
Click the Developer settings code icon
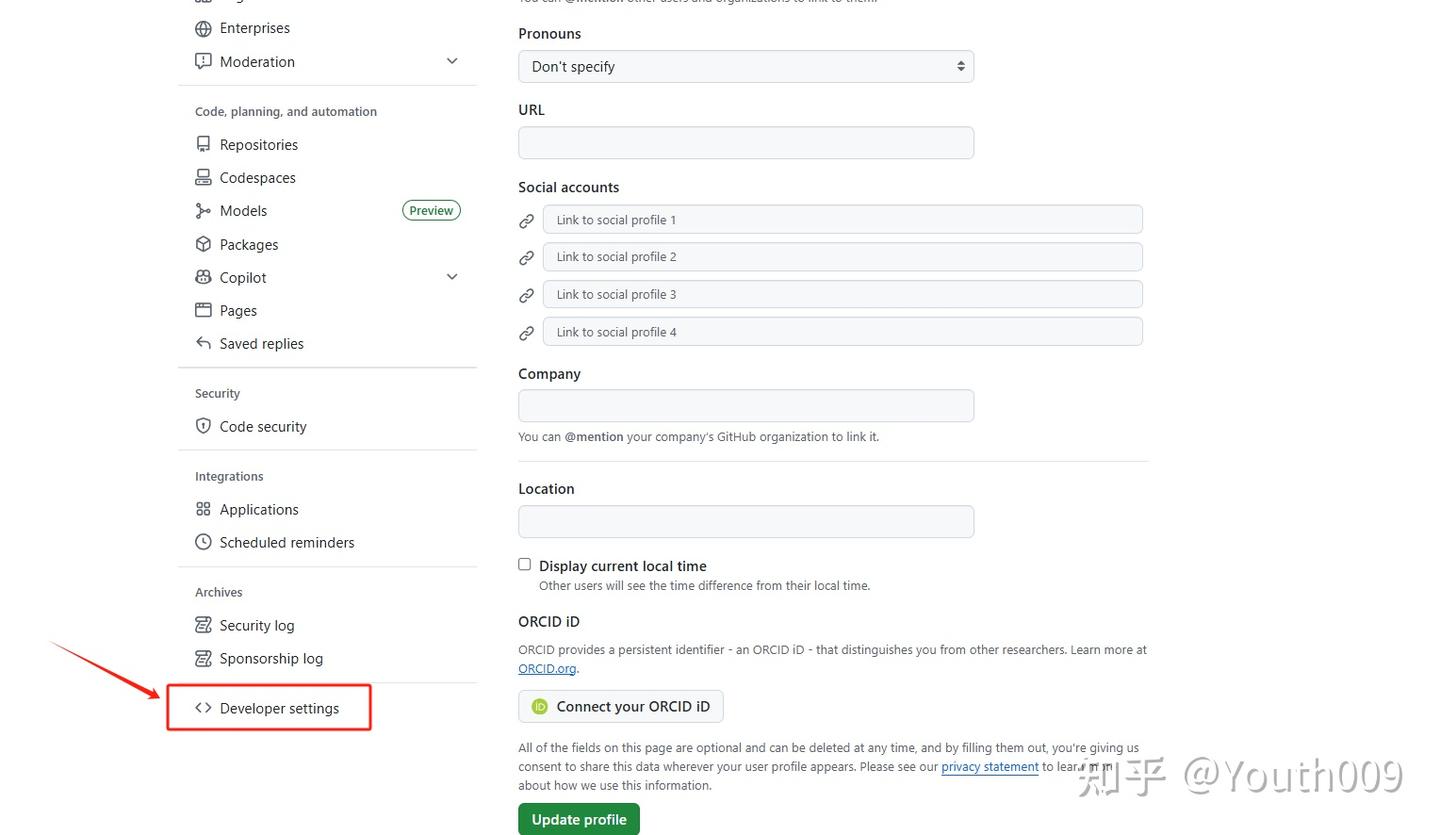(x=203, y=708)
